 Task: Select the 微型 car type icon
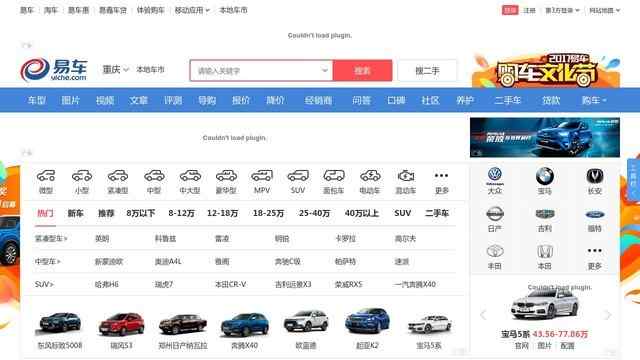(x=46, y=176)
